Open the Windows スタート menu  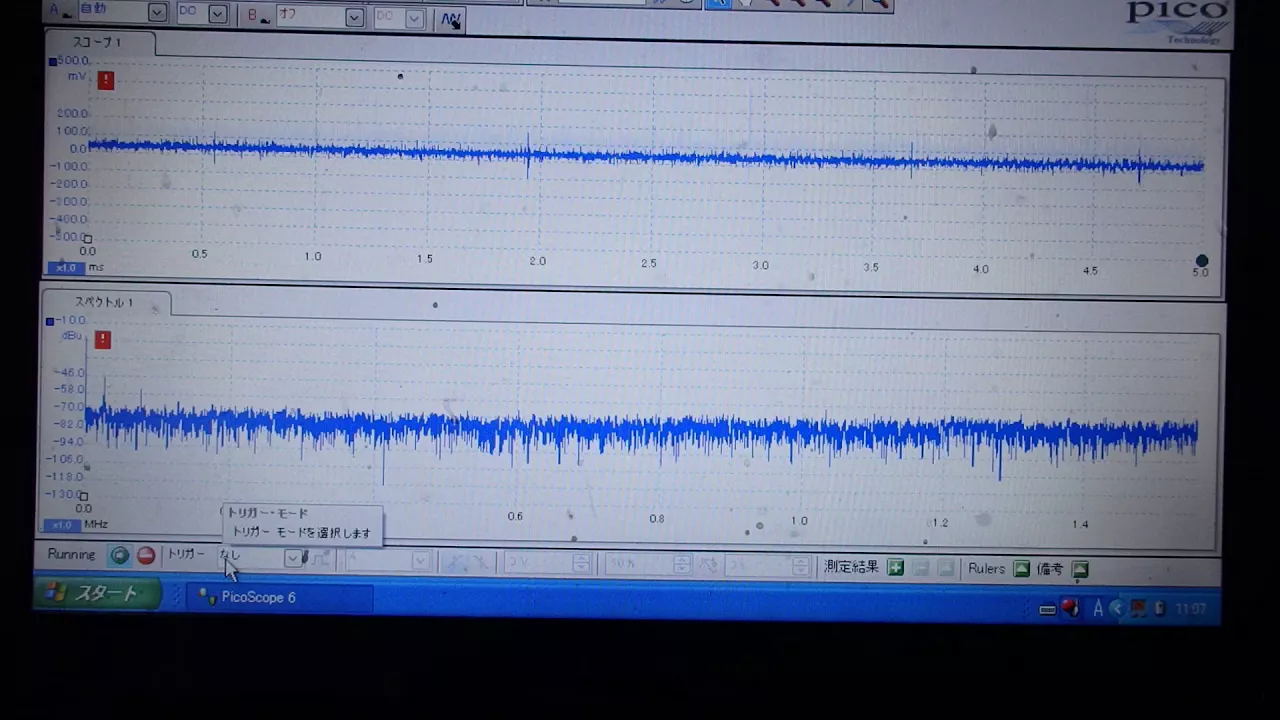(x=99, y=594)
